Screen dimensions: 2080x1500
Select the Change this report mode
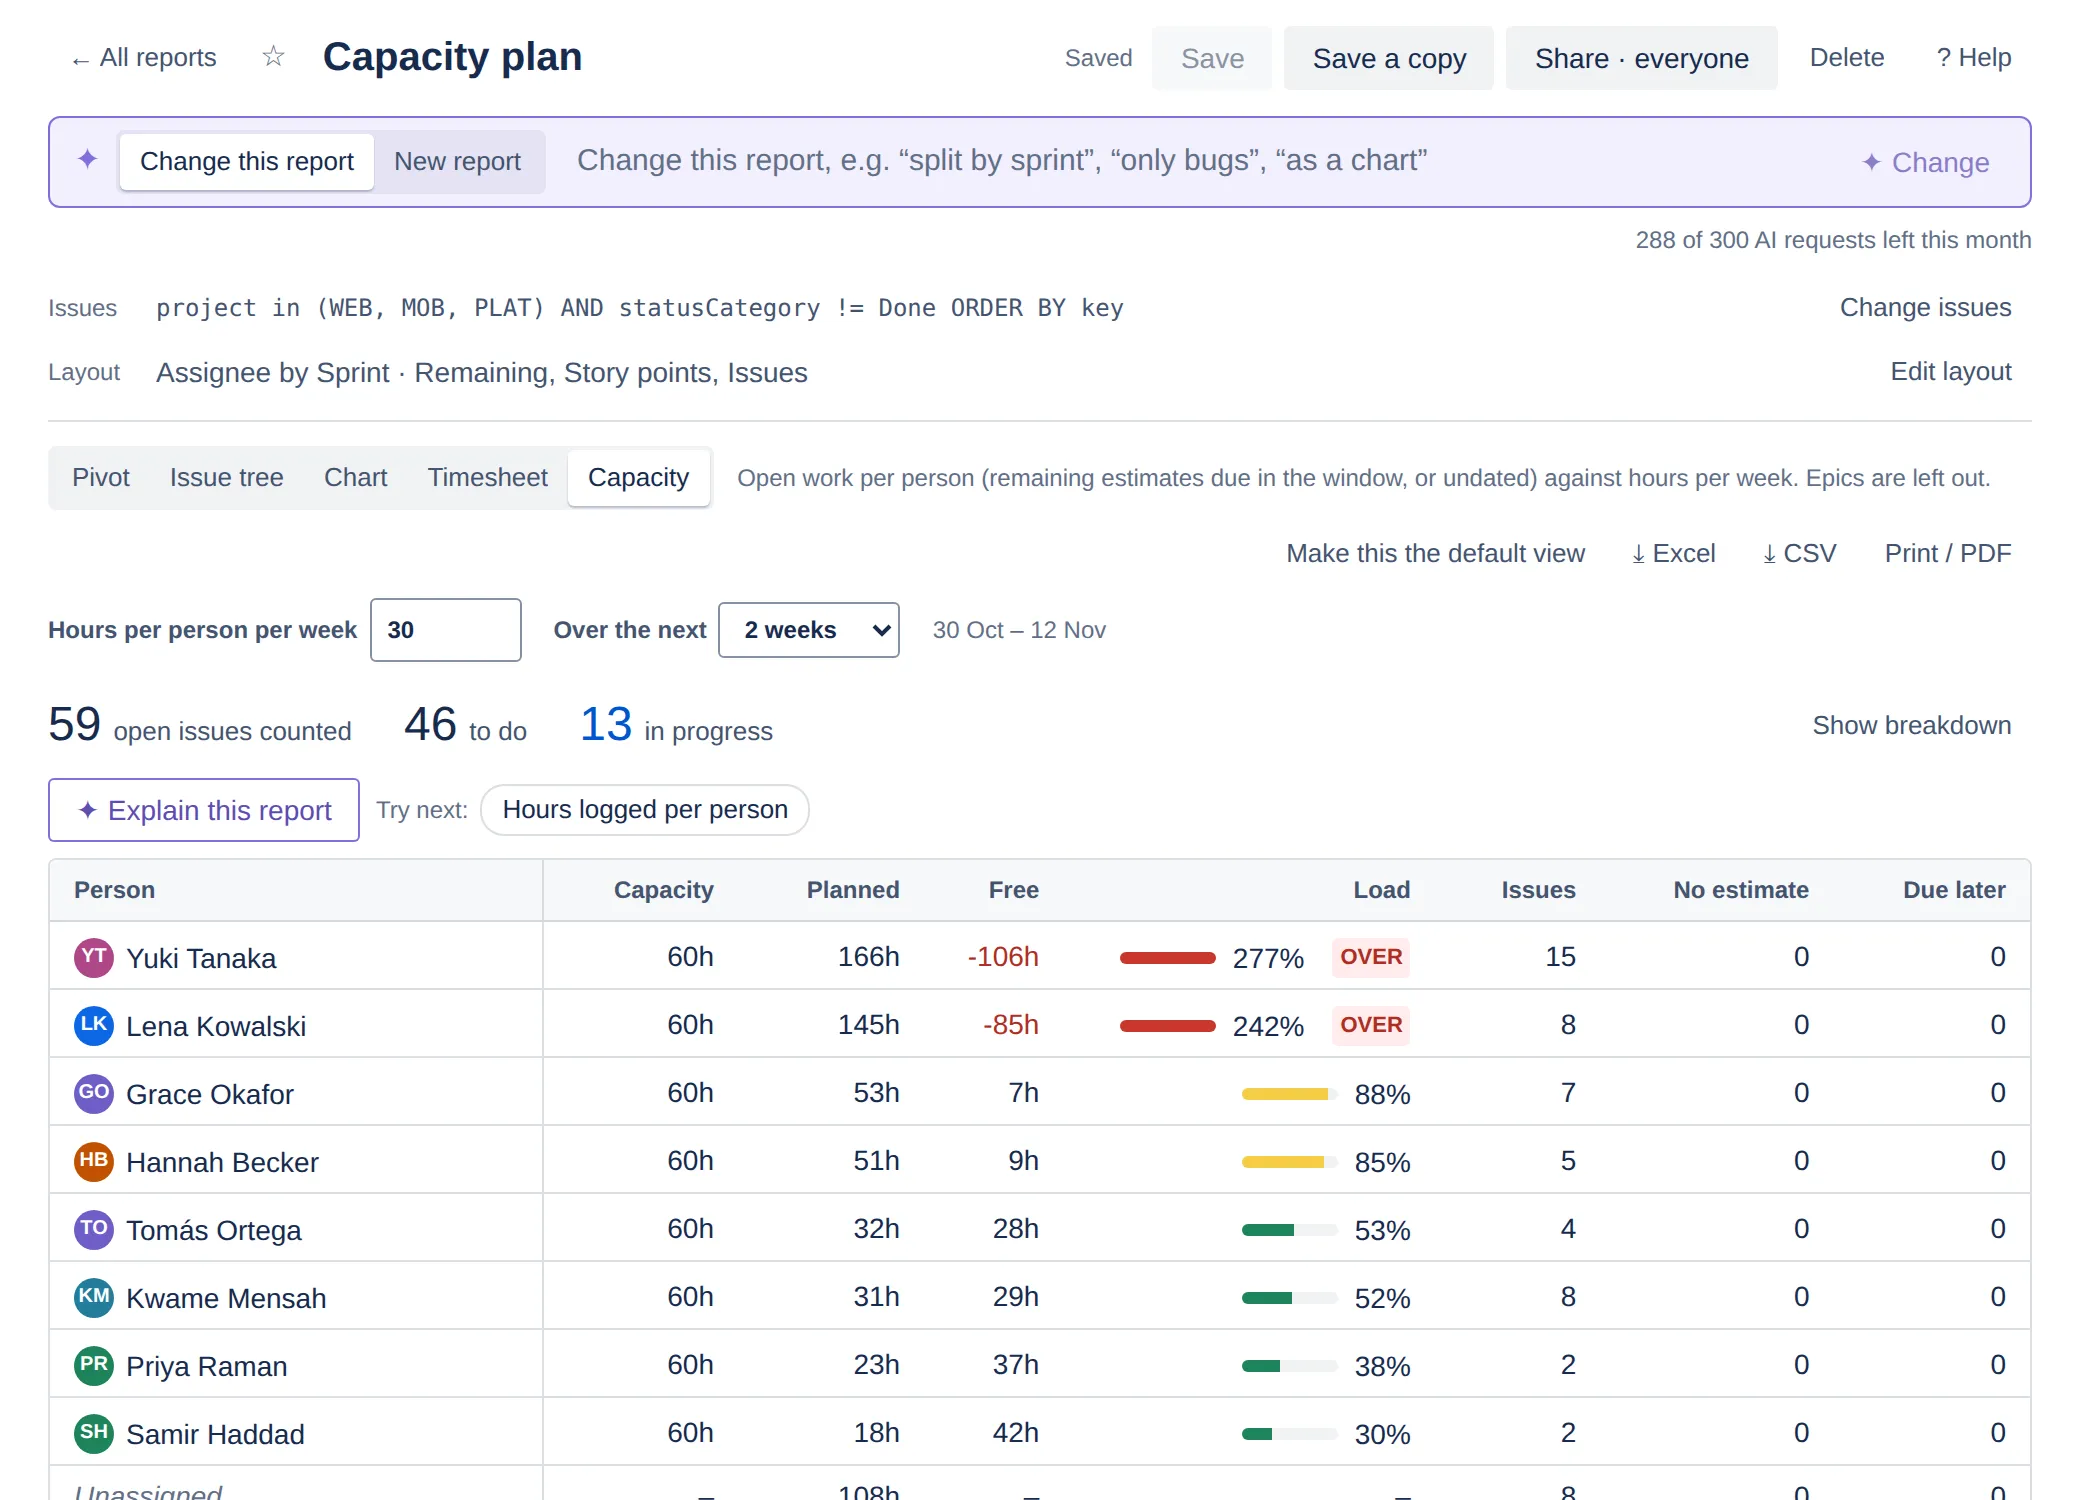tap(247, 162)
